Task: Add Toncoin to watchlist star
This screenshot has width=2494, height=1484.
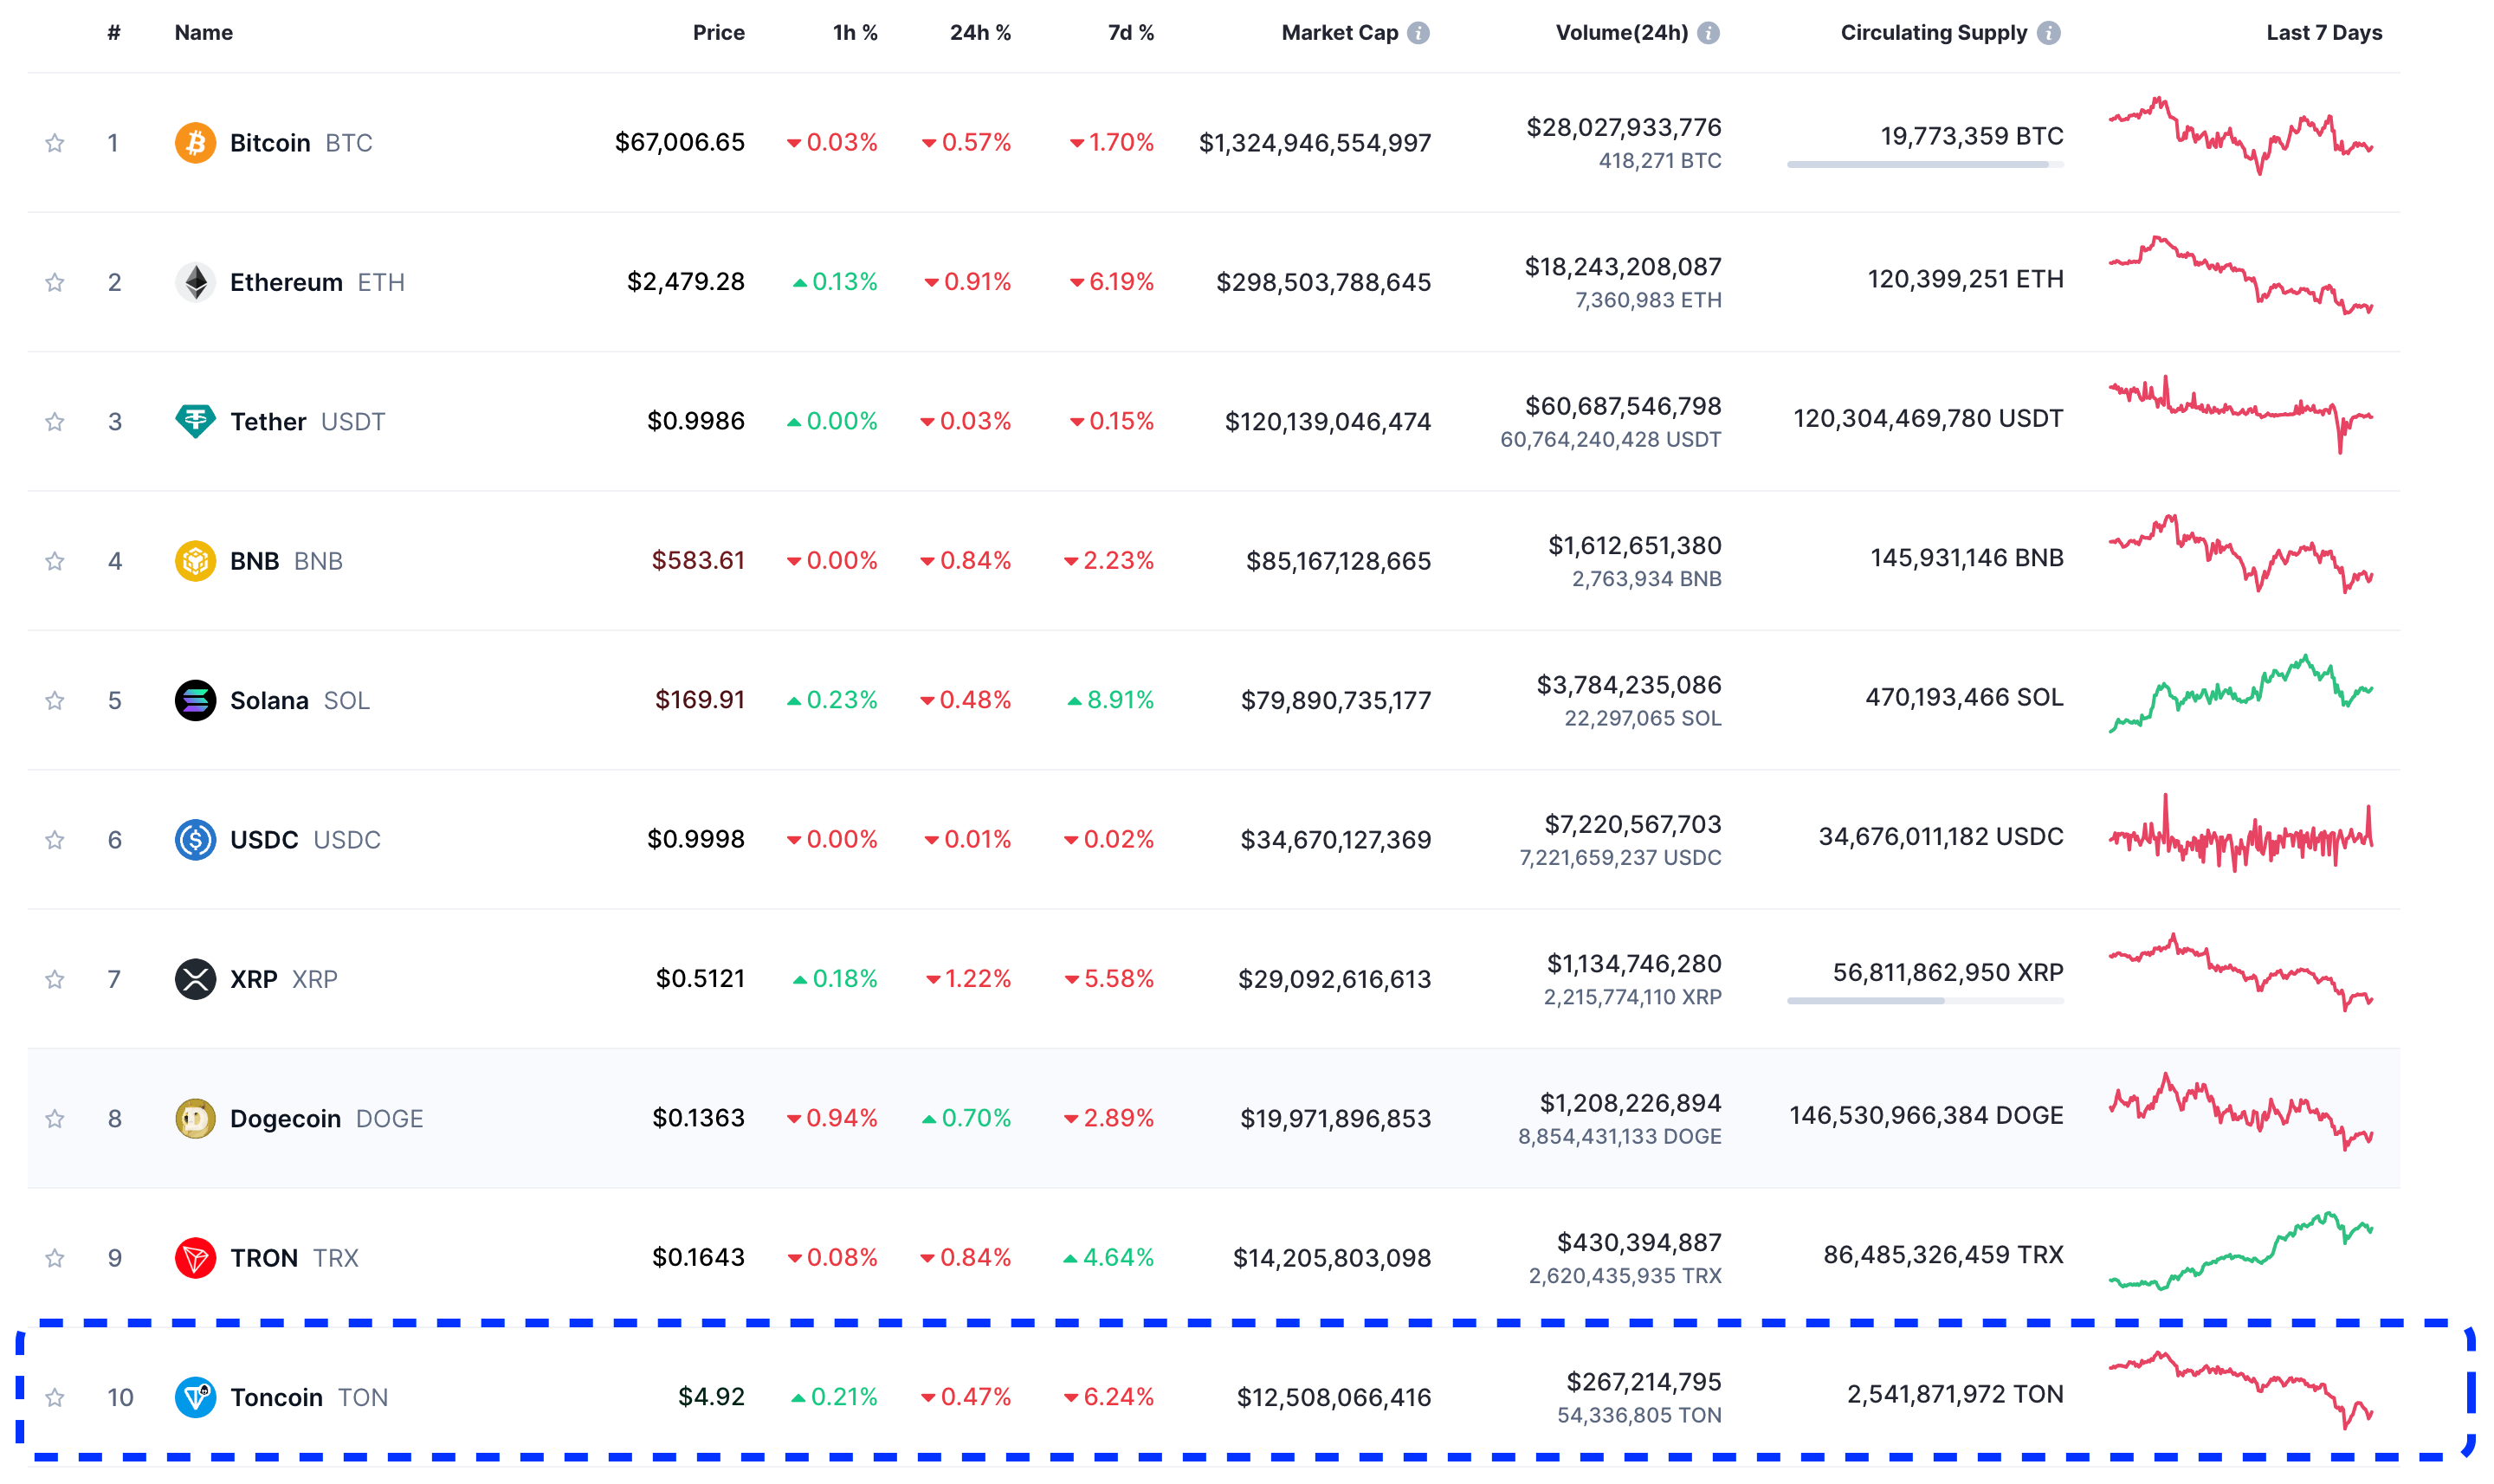Action: [x=55, y=1397]
